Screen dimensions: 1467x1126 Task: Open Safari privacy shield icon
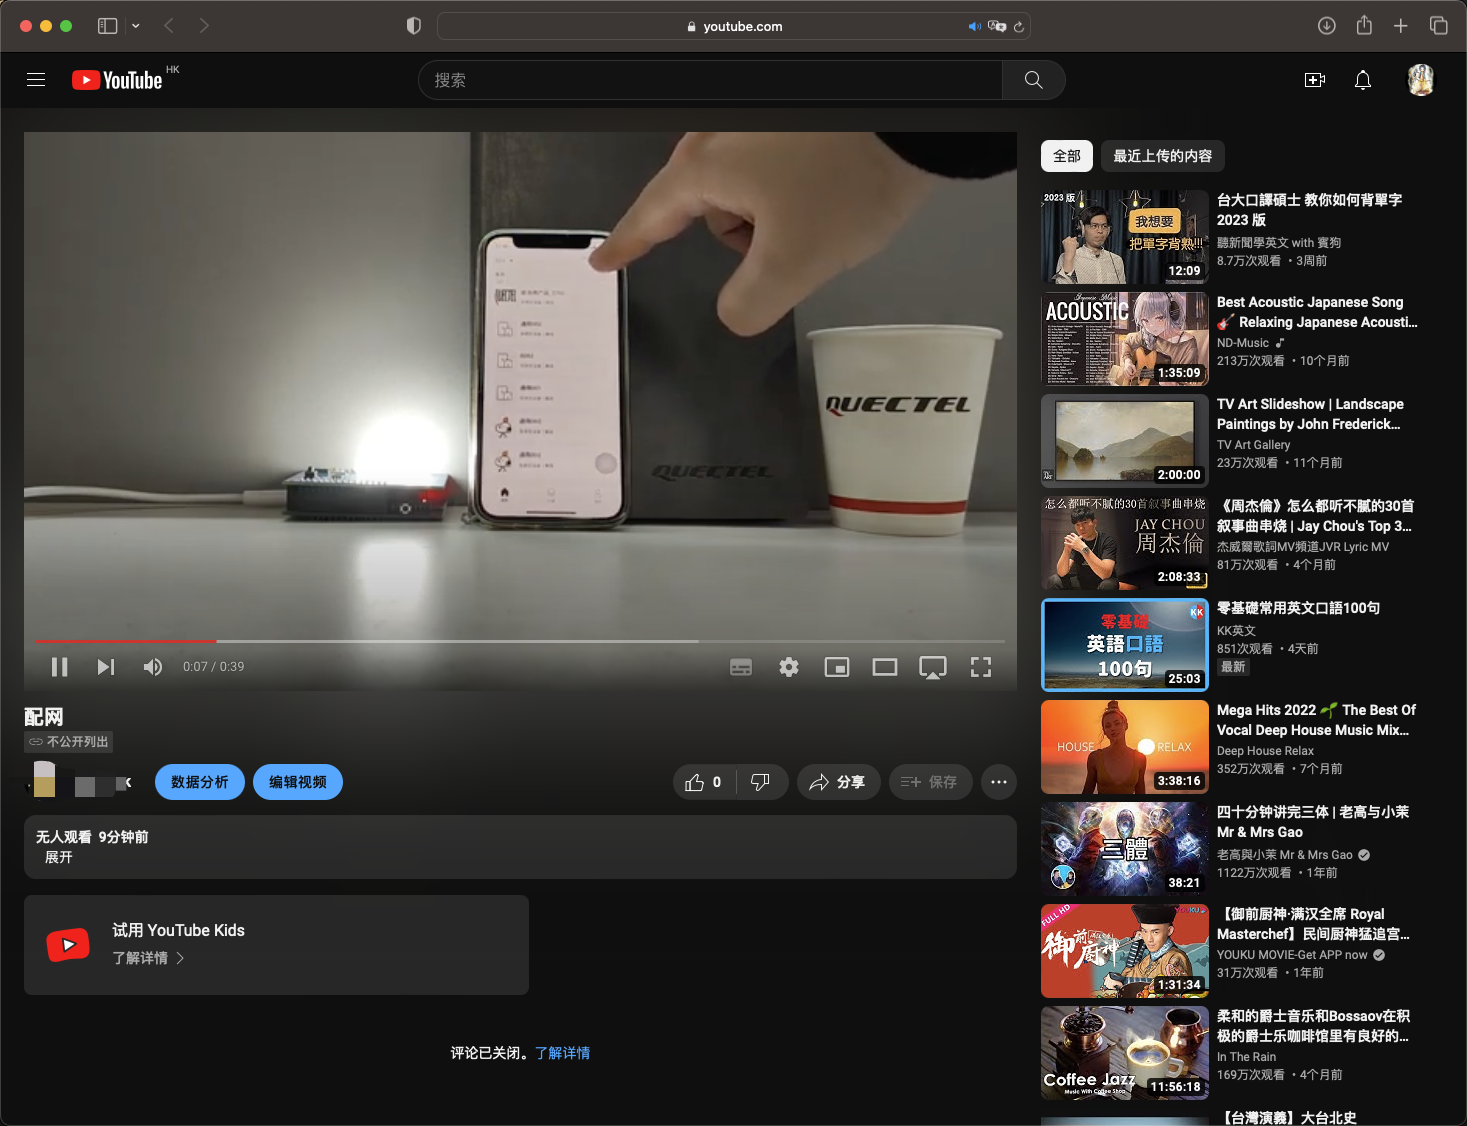click(414, 26)
